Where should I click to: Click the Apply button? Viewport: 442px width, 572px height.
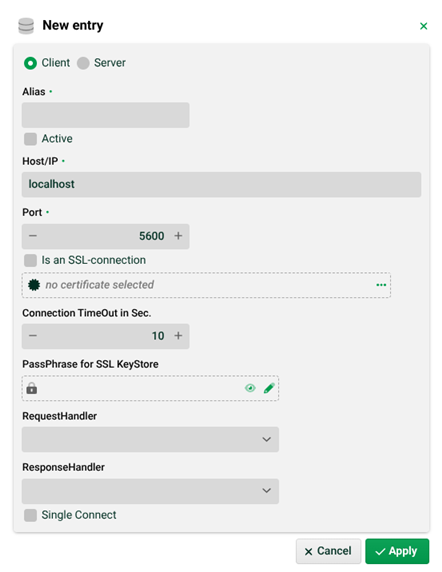pos(397,551)
